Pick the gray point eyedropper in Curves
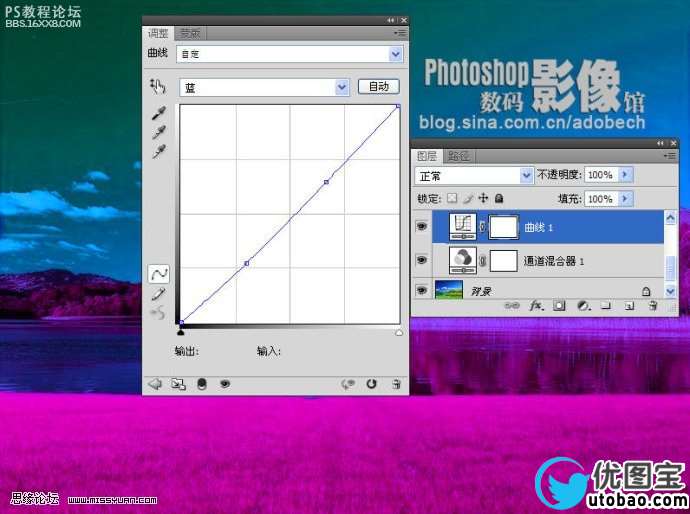The image size is (690, 514). [159, 132]
